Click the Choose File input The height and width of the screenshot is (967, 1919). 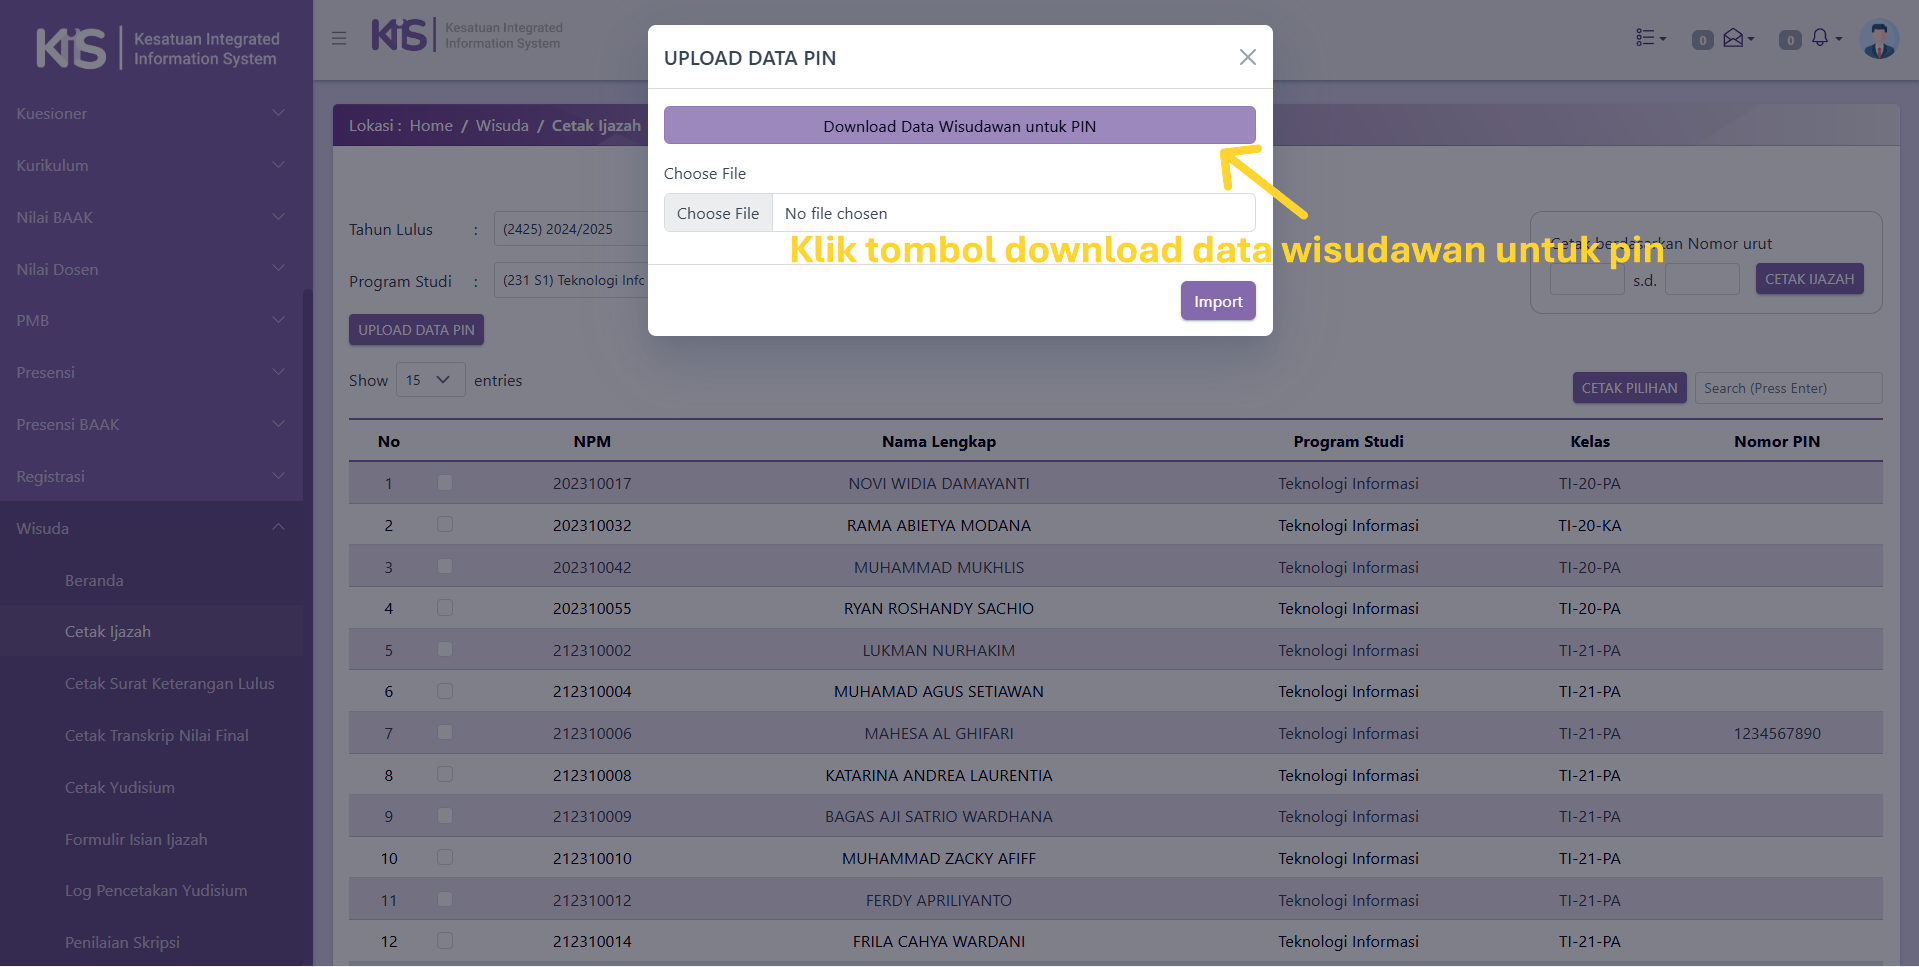[x=718, y=213]
